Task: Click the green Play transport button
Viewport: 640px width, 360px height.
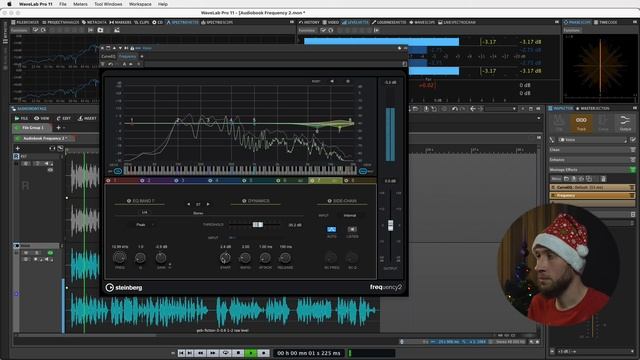Action: coord(251,353)
